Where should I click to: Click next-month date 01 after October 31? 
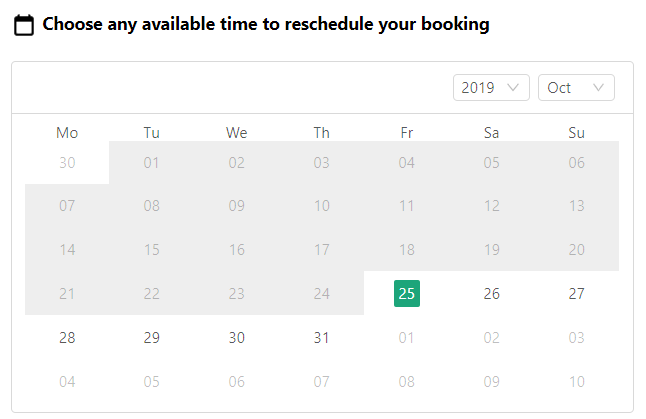click(406, 338)
